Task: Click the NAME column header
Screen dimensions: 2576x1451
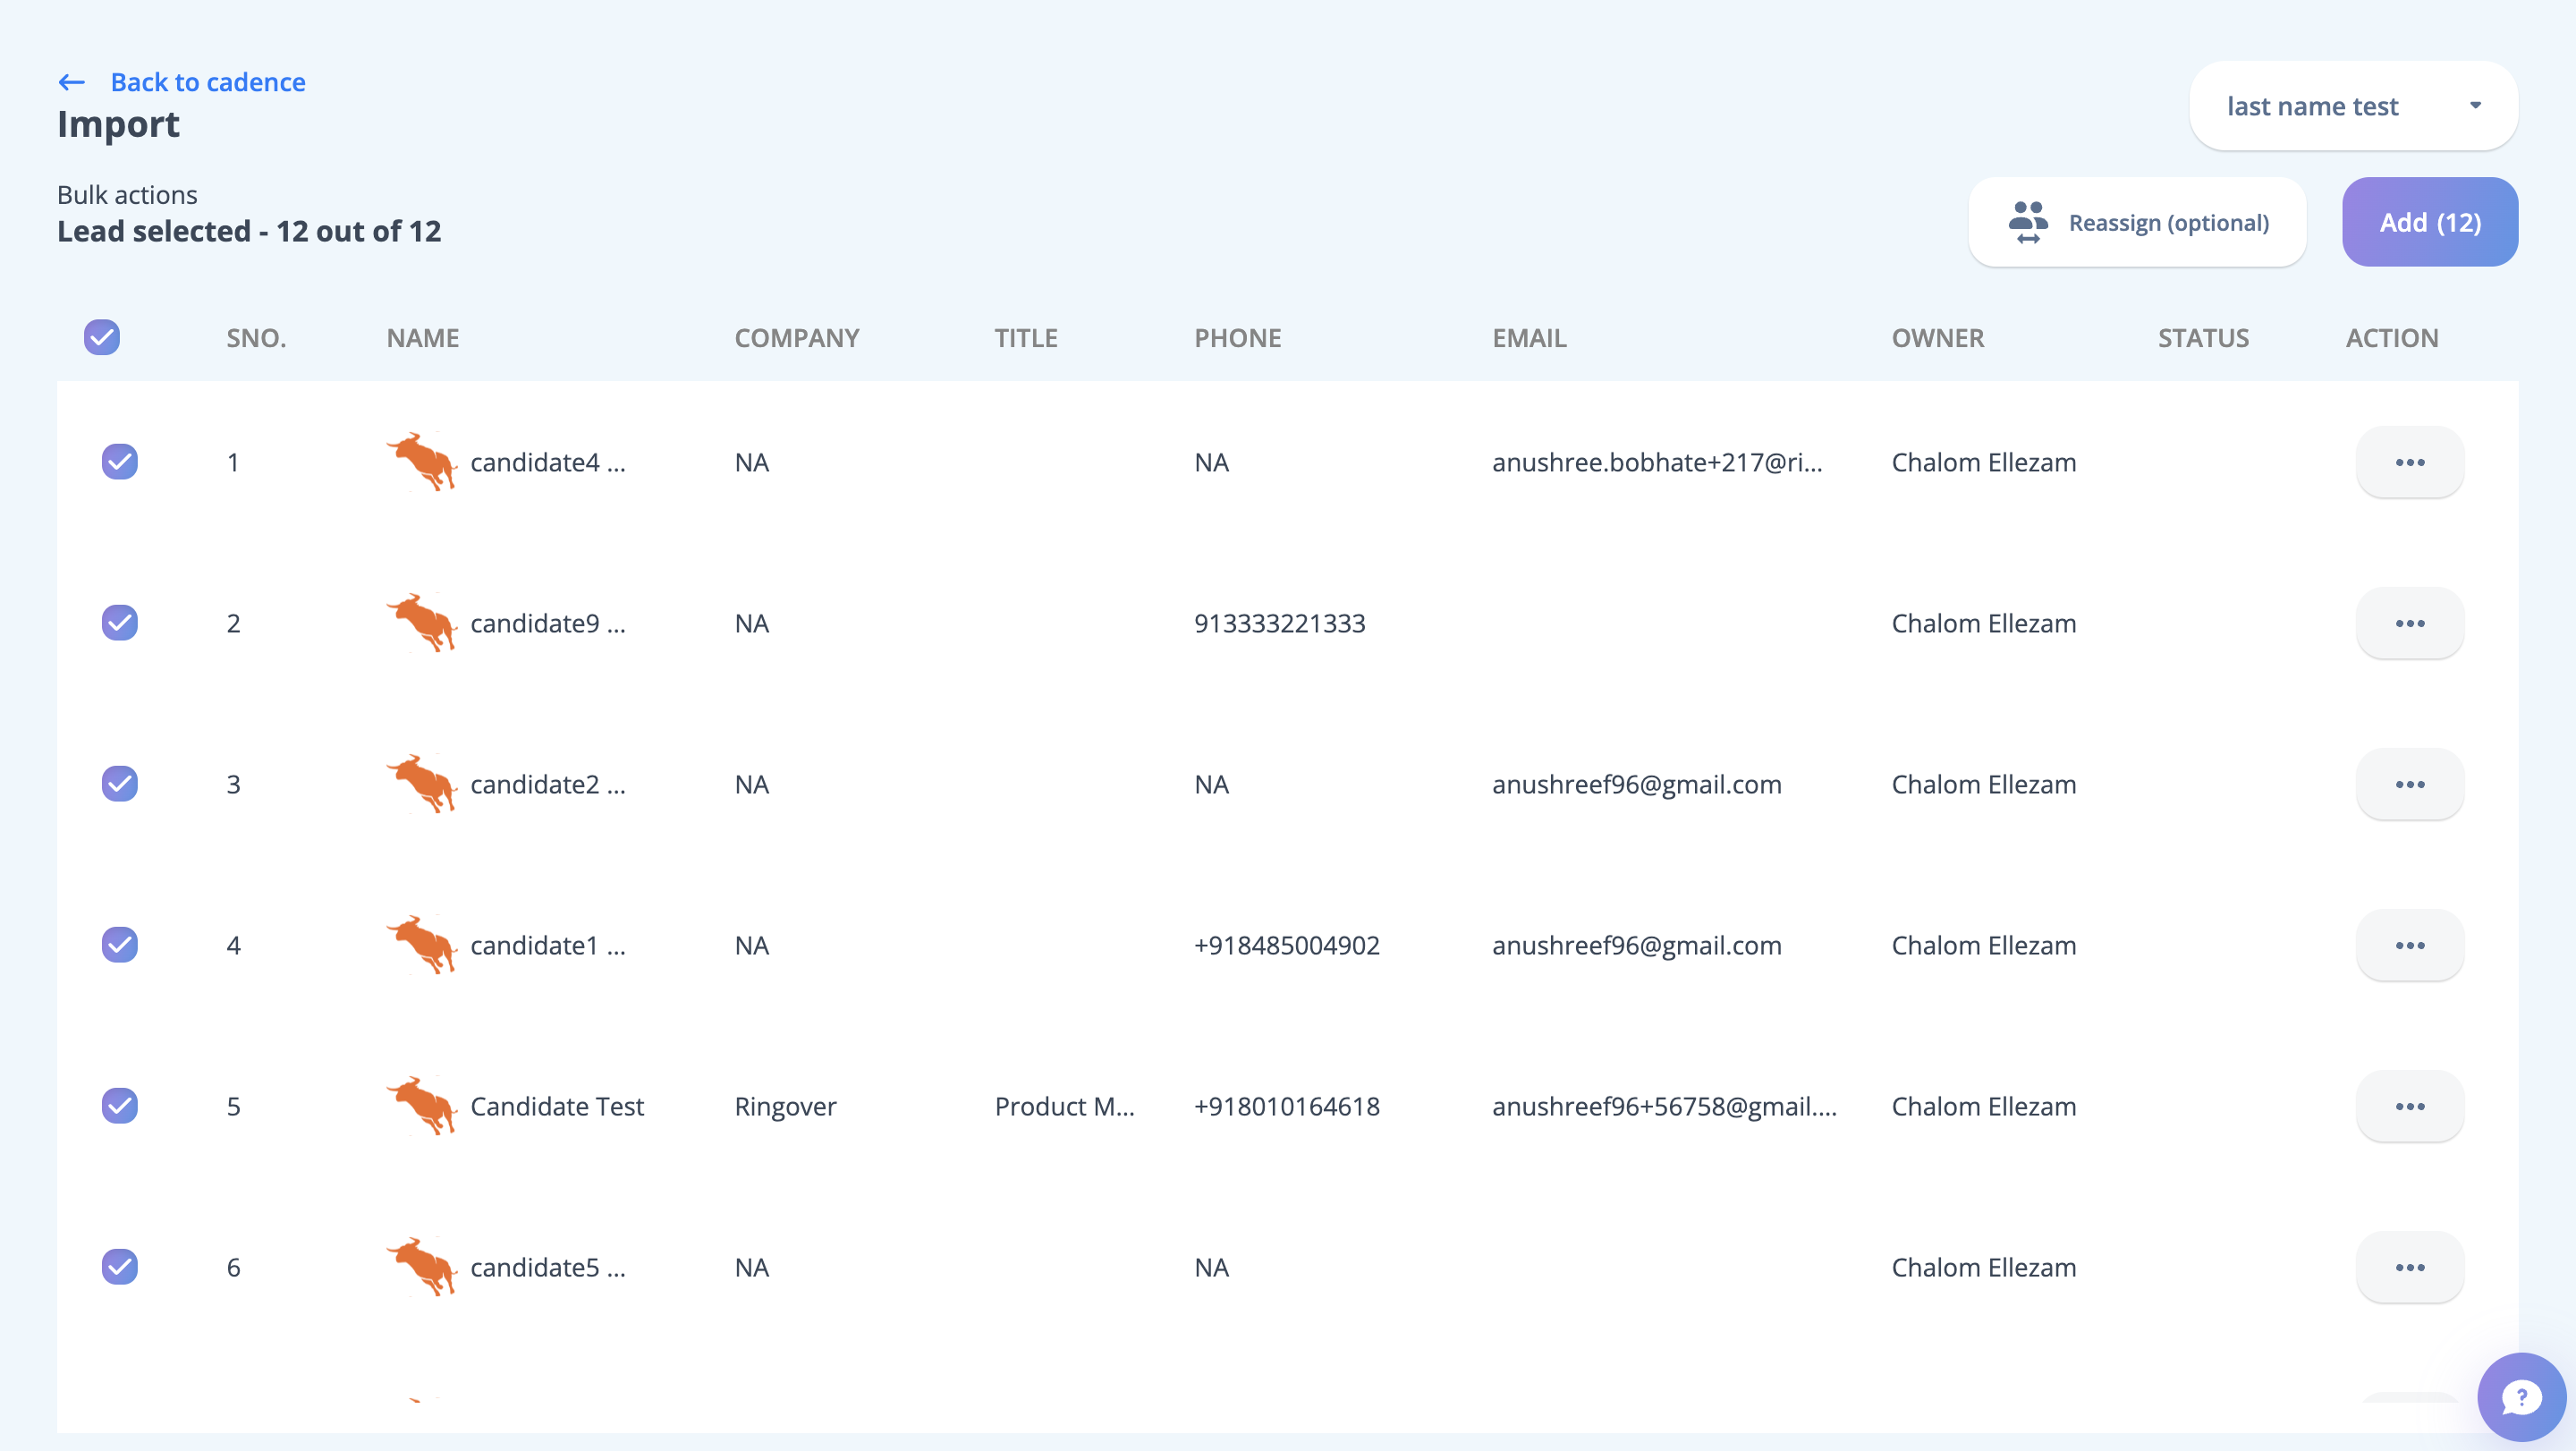Action: click(x=423, y=338)
